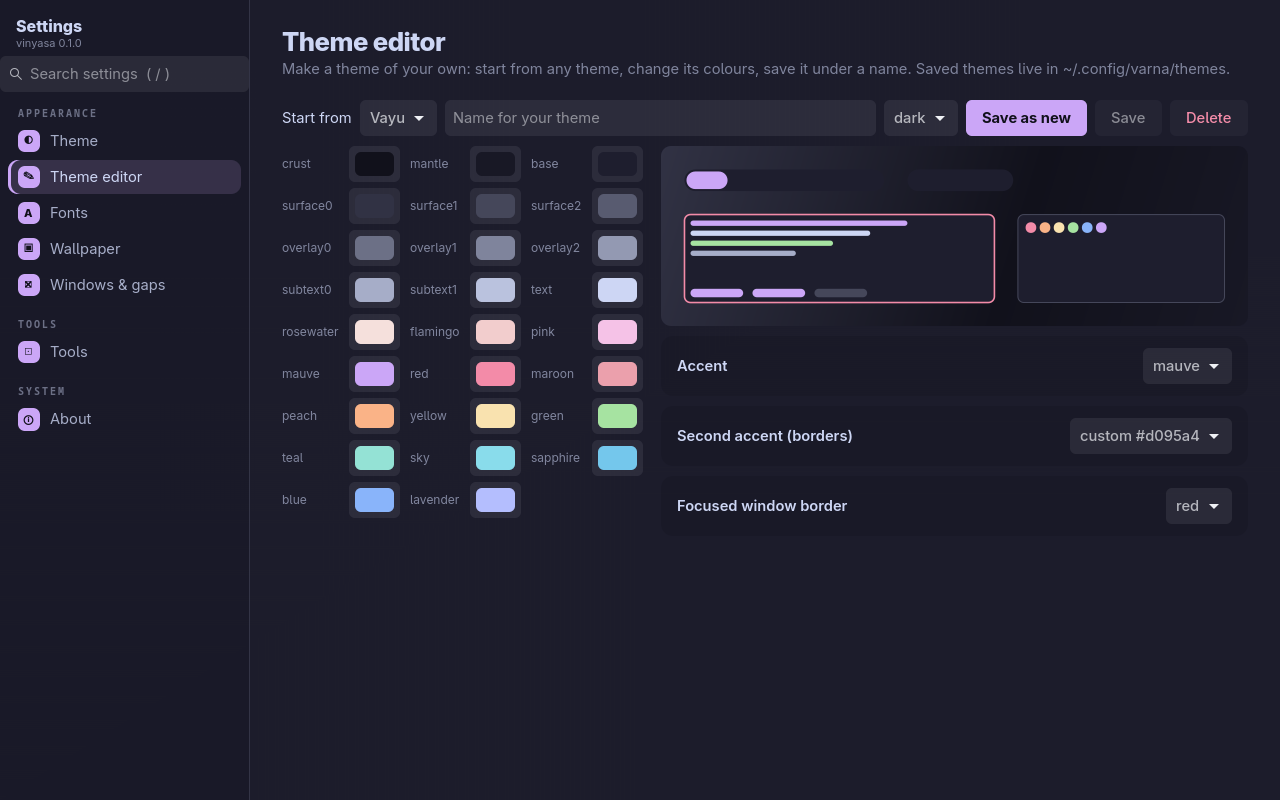Click the Delete button

pyautogui.click(x=1208, y=118)
